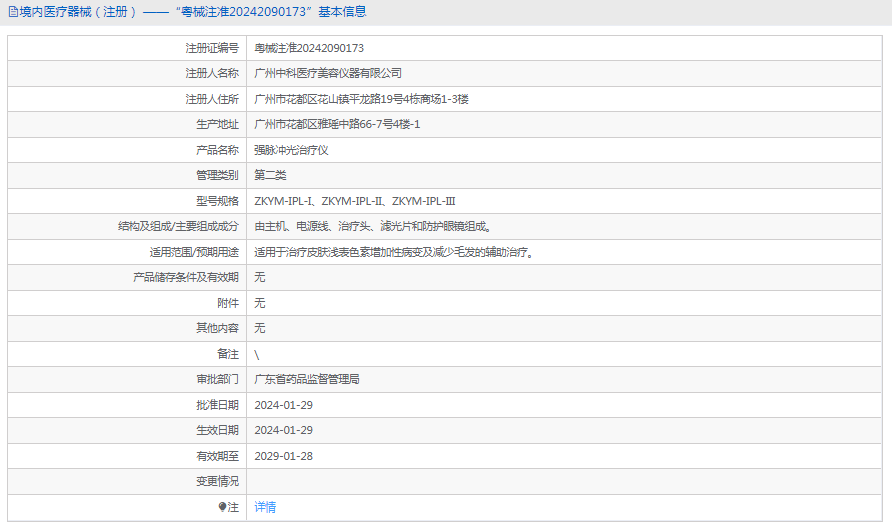892x530 pixels.
Task: Select production address 广州市花都区雅瑶中路66-7号4楼-1
Action: pos(337,124)
